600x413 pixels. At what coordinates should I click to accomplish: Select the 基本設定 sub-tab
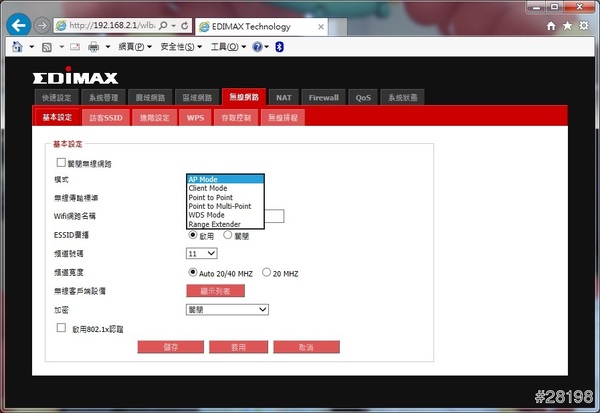click(x=57, y=117)
